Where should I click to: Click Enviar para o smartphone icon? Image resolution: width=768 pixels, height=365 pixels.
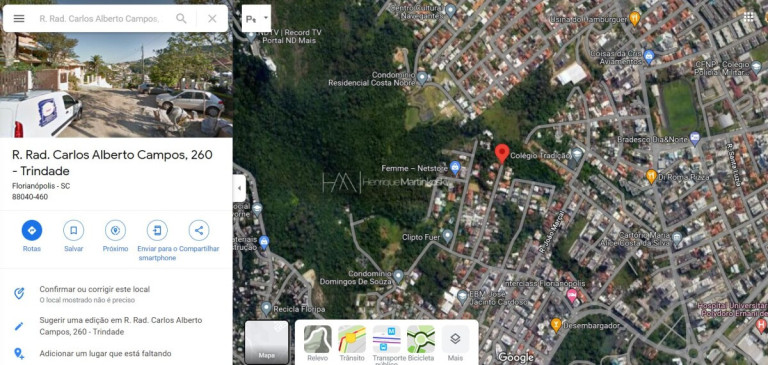[157, 230]
